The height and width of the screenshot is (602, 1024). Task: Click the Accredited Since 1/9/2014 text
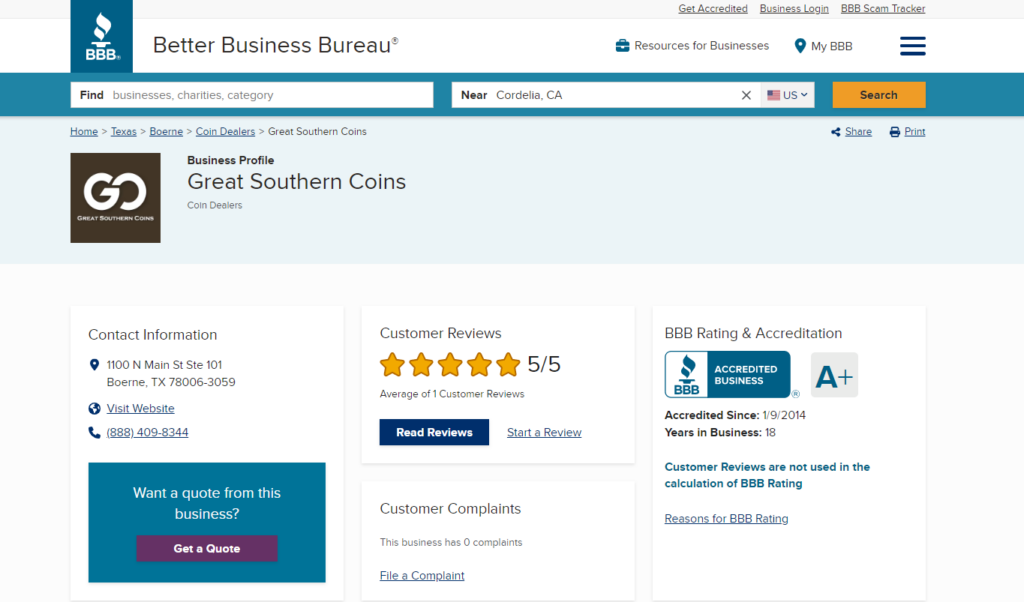pyautogui.click(x=735, y=415)
